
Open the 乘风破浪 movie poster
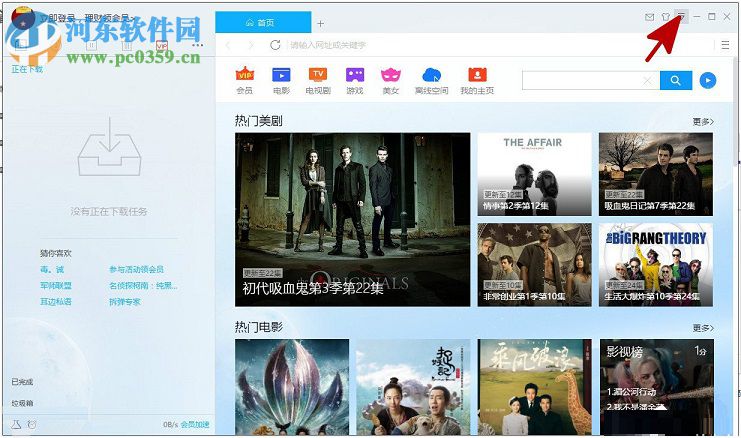(x=534, y=387)
